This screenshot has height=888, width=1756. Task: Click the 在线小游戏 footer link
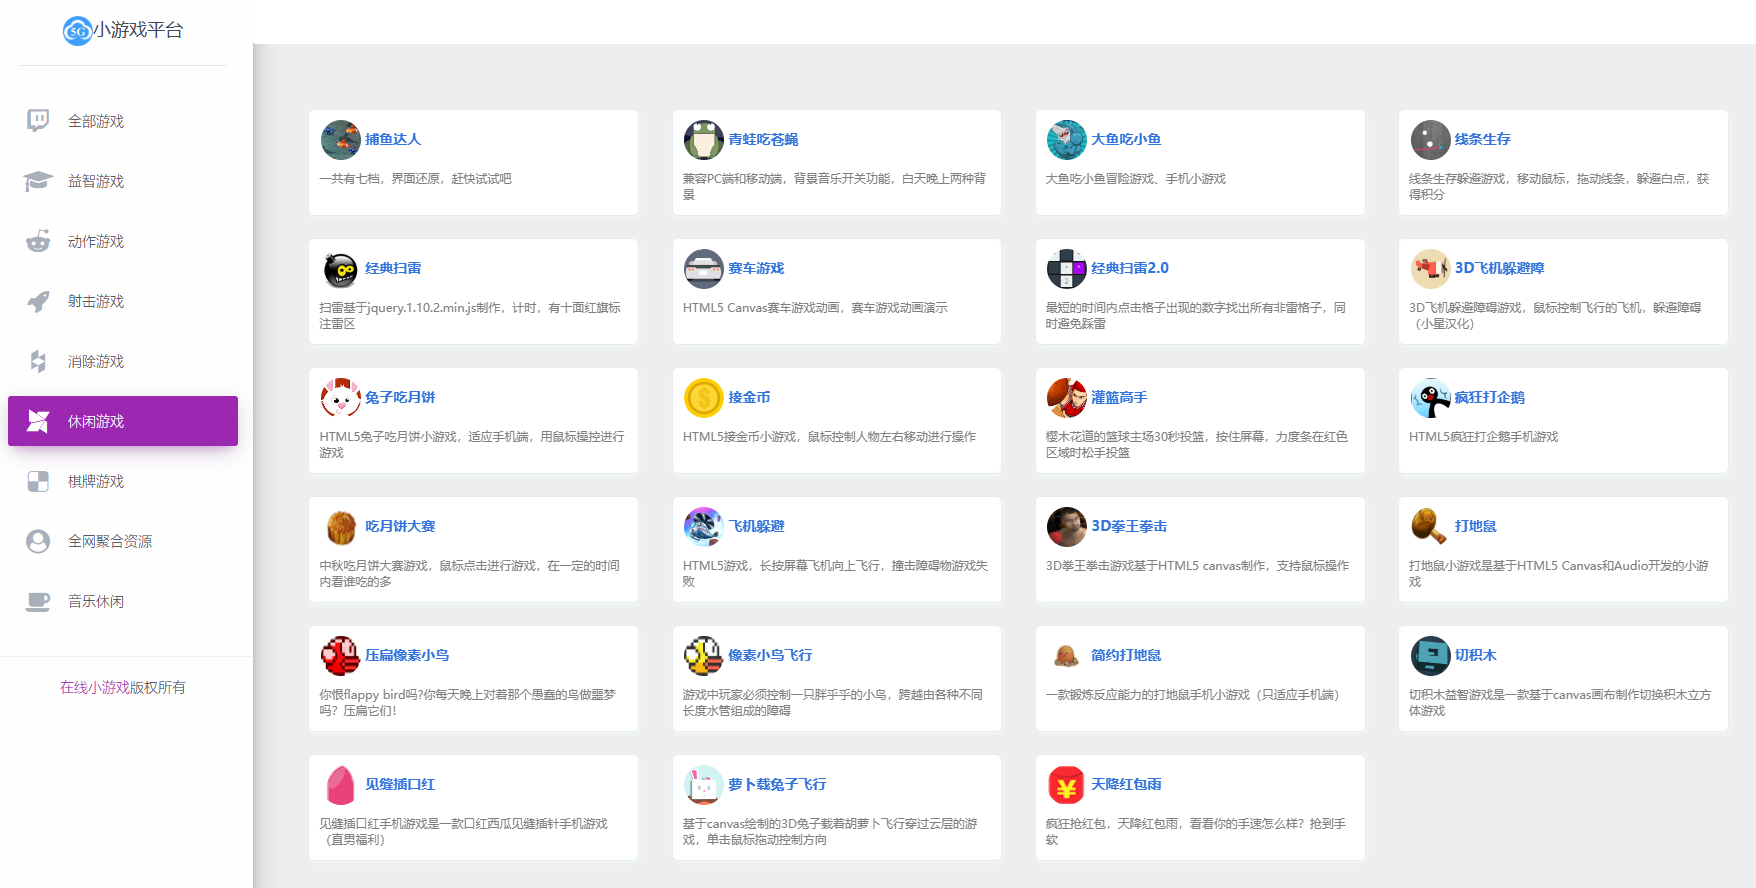95,687
